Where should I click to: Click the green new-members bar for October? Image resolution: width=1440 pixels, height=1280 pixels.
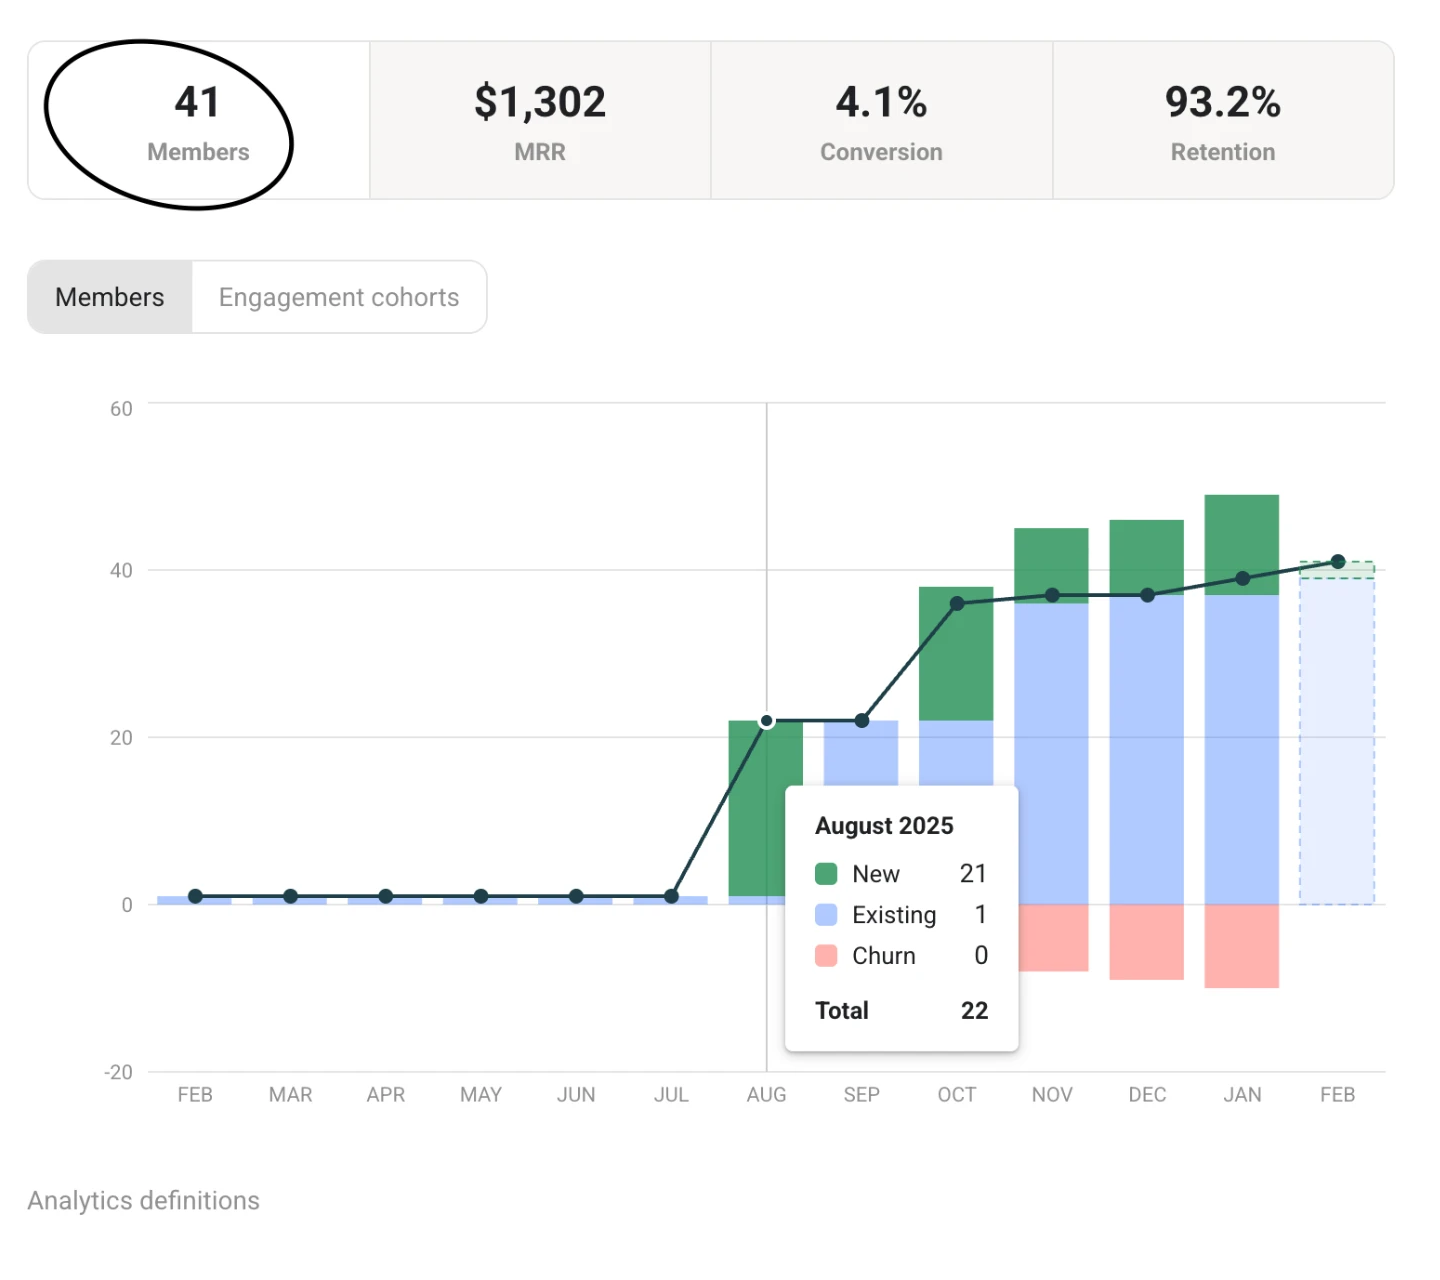(956, 653)
